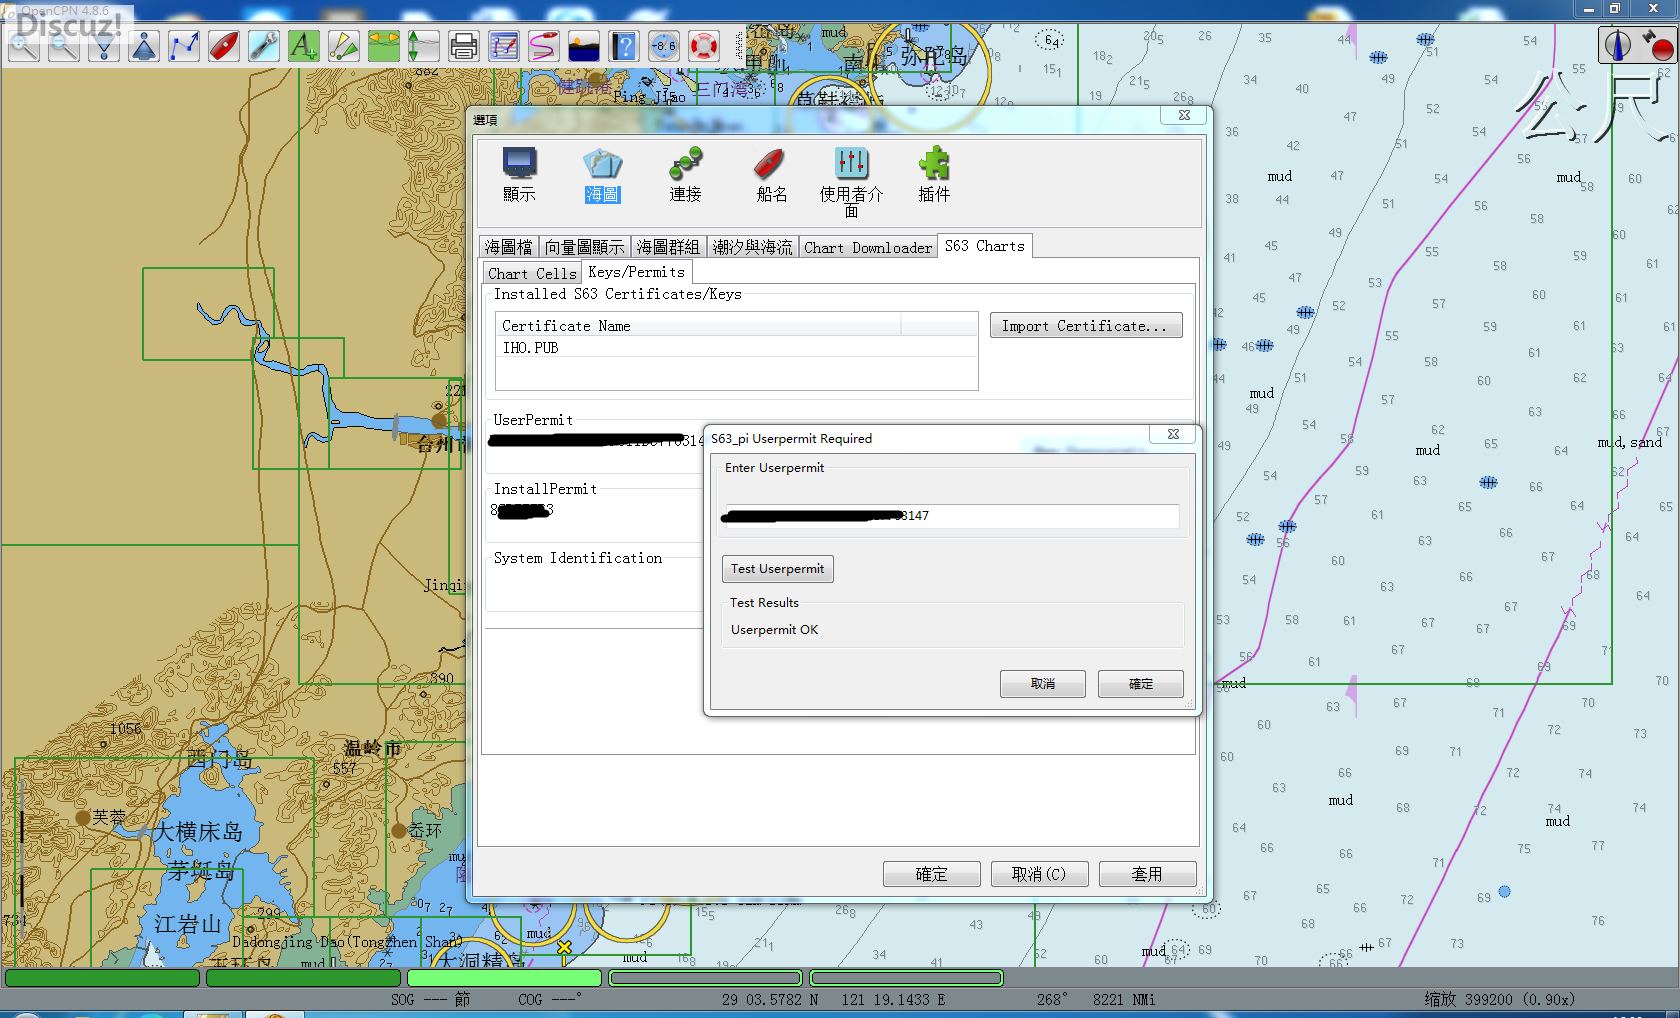Screen dimensions: 1680x1018
Task: Open the 插件 plugins section
Action: [x=933, y=175]
